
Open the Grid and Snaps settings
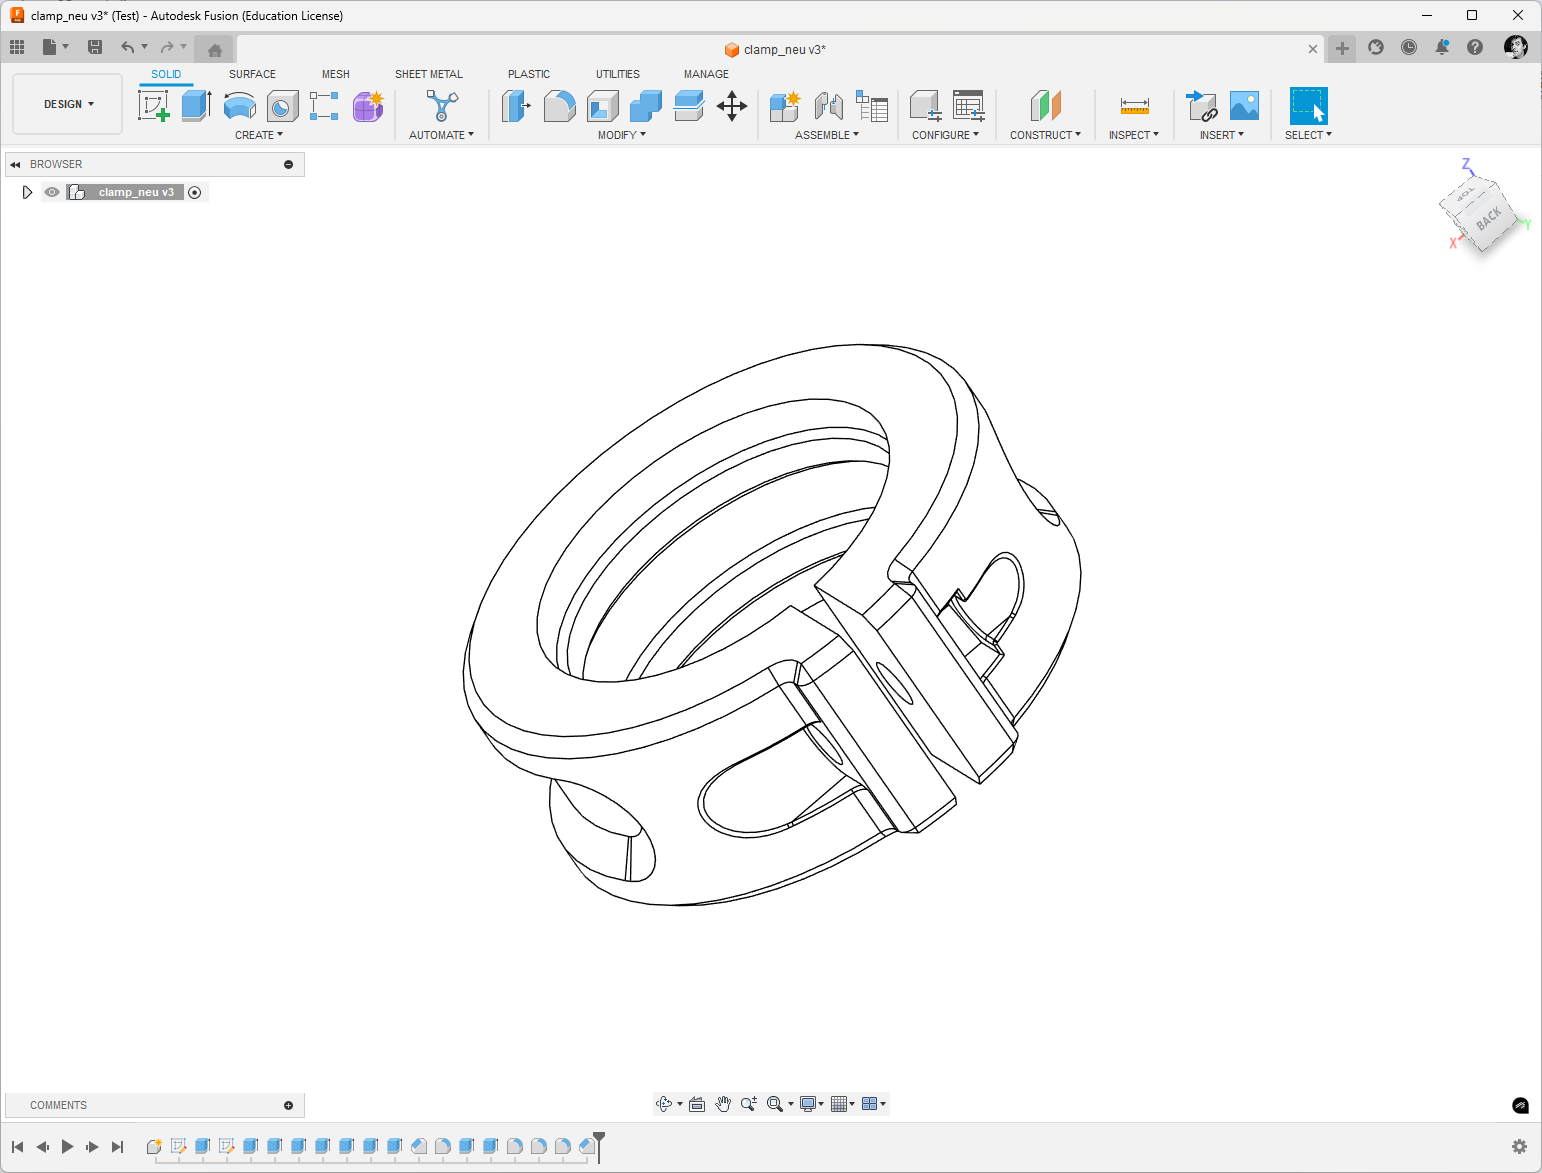pos(843,1104)
